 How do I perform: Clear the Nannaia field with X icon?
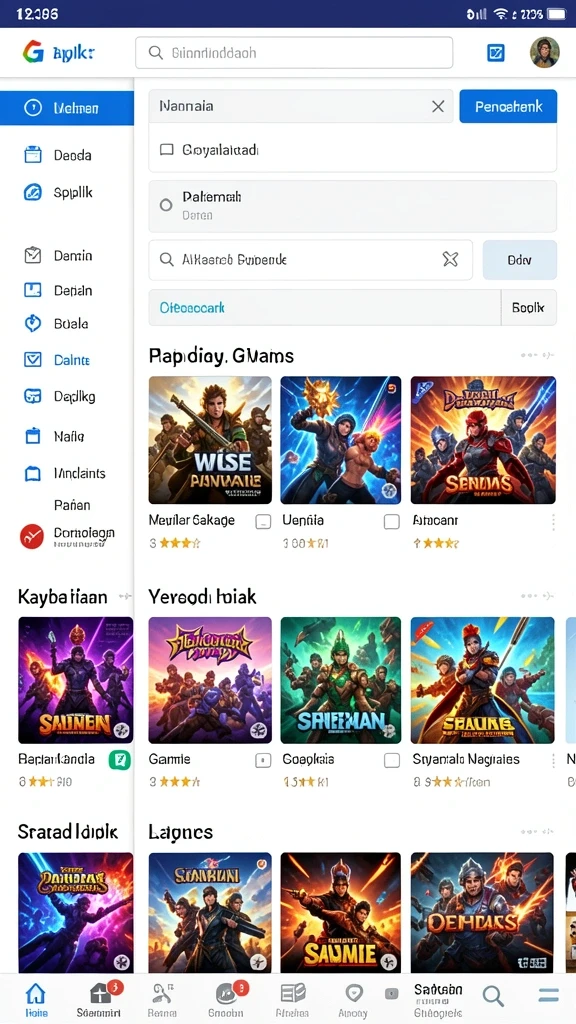click(x=438, y=106)
